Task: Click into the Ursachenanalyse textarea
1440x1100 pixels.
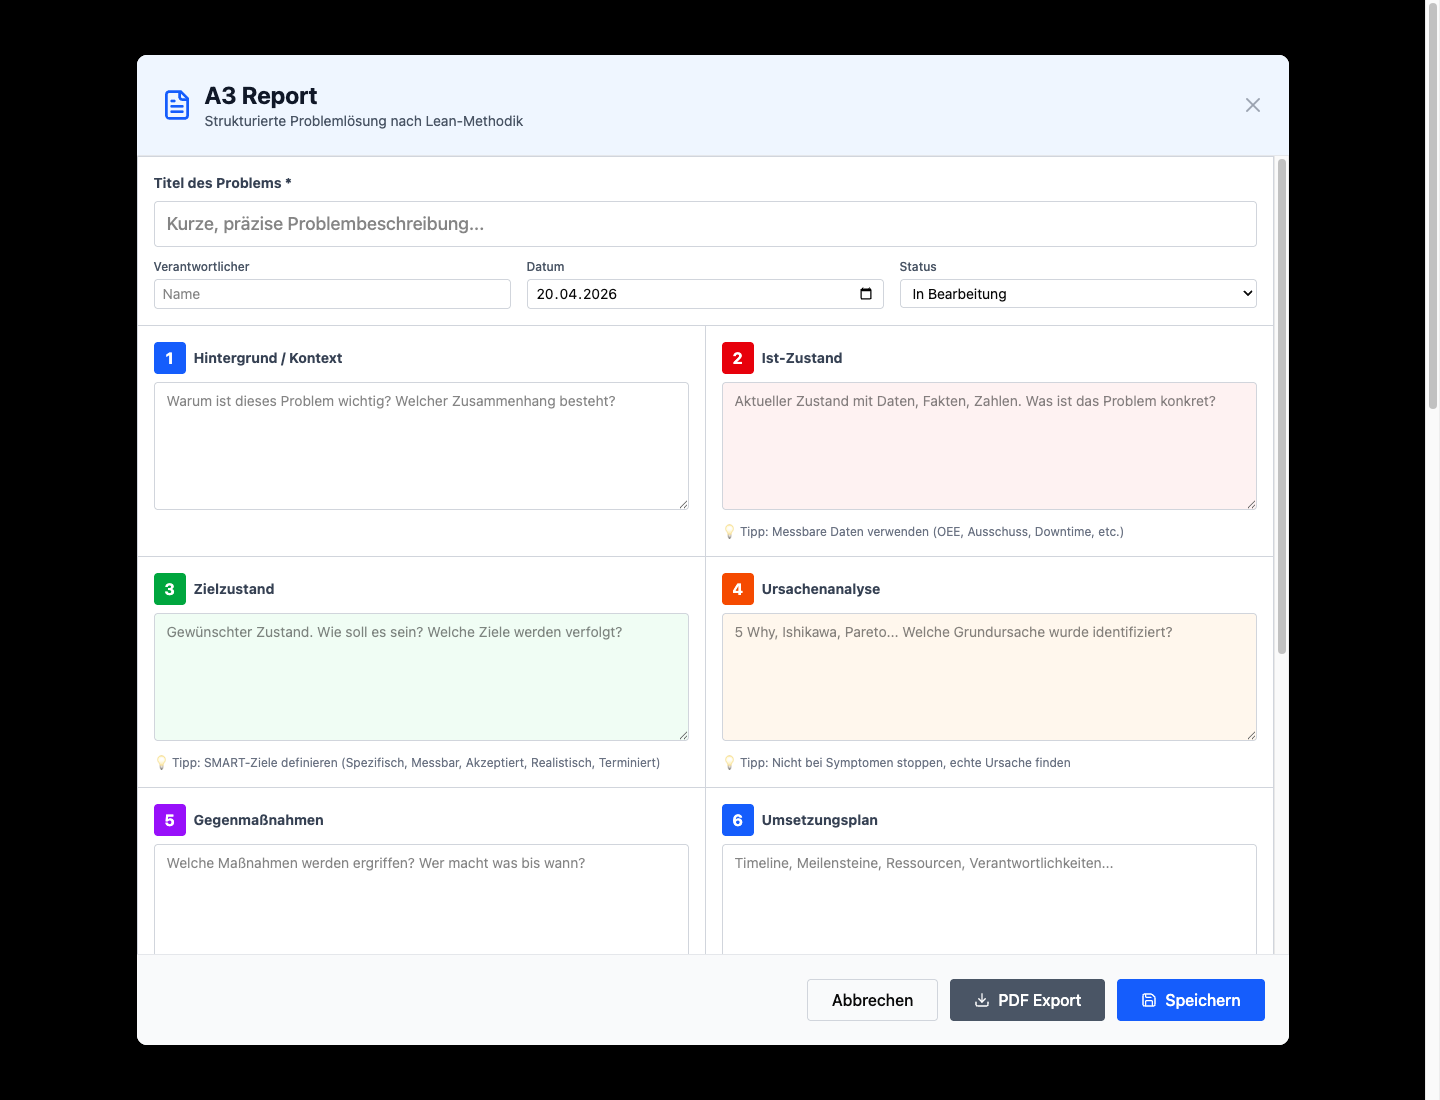Action: point(988,677)
